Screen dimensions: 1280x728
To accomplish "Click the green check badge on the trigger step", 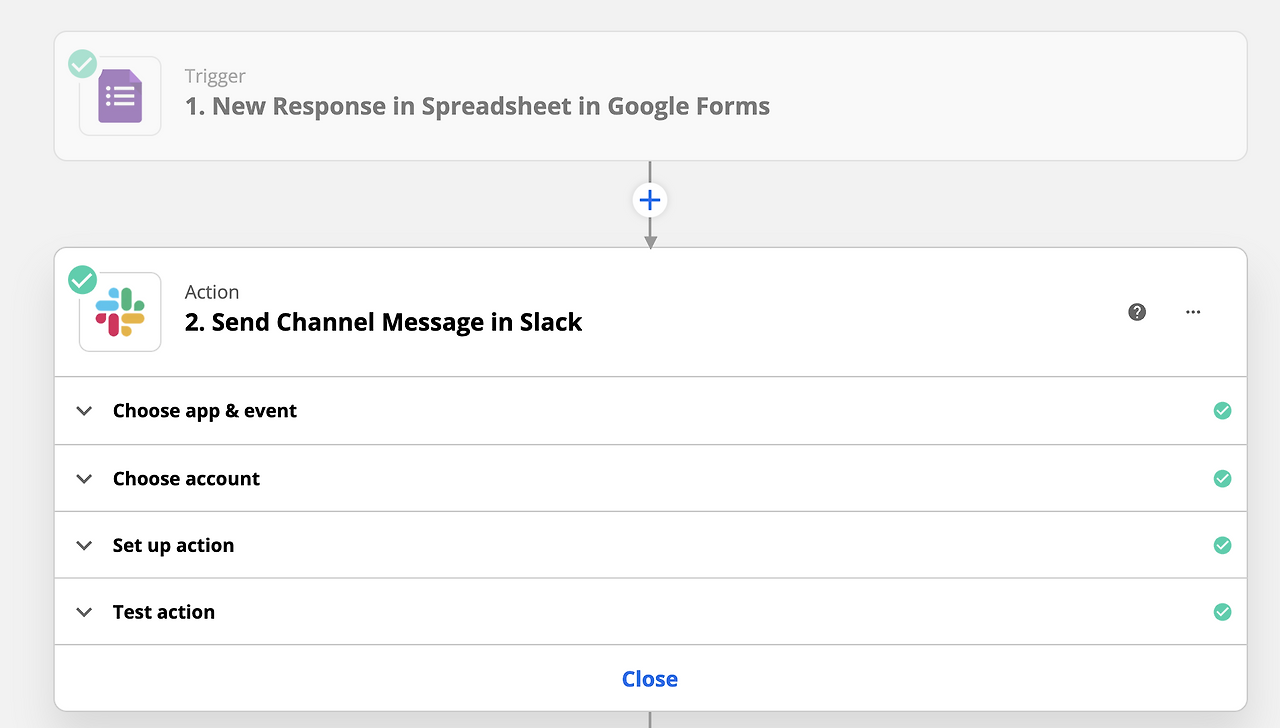I will [x=82, y=65].
